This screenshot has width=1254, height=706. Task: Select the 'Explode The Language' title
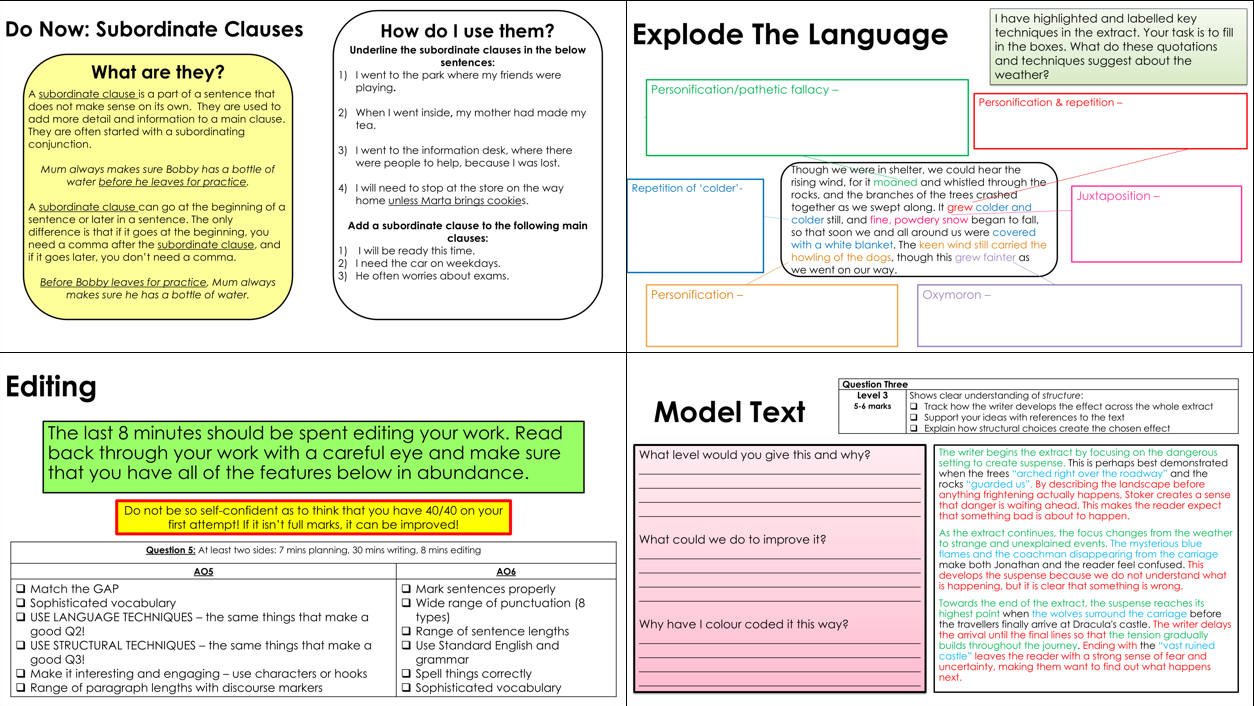pyautogui.click(x=790, y=35)
